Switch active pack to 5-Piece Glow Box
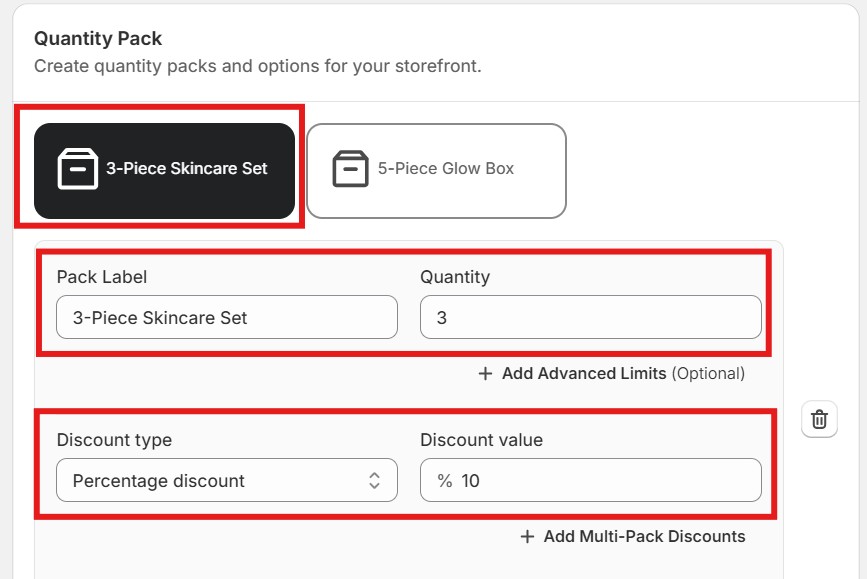This screenshot has height=579, width=867. point(436,170)
